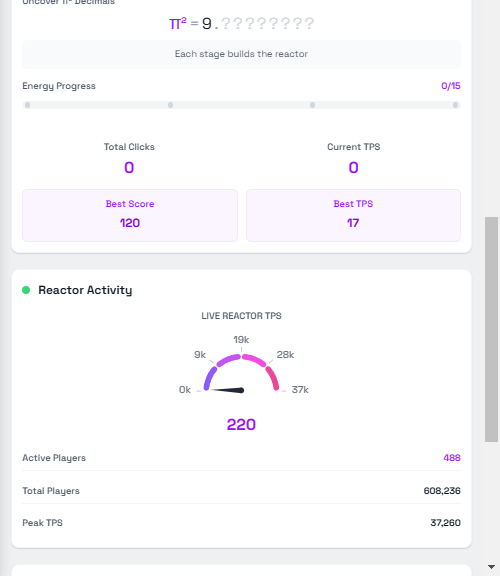Image resolution: width=500 pixels, height=576 pixels.
Task: Click the π² = 9.???????? decimals display
Action: pyautogui.click(x=241, y=24)
